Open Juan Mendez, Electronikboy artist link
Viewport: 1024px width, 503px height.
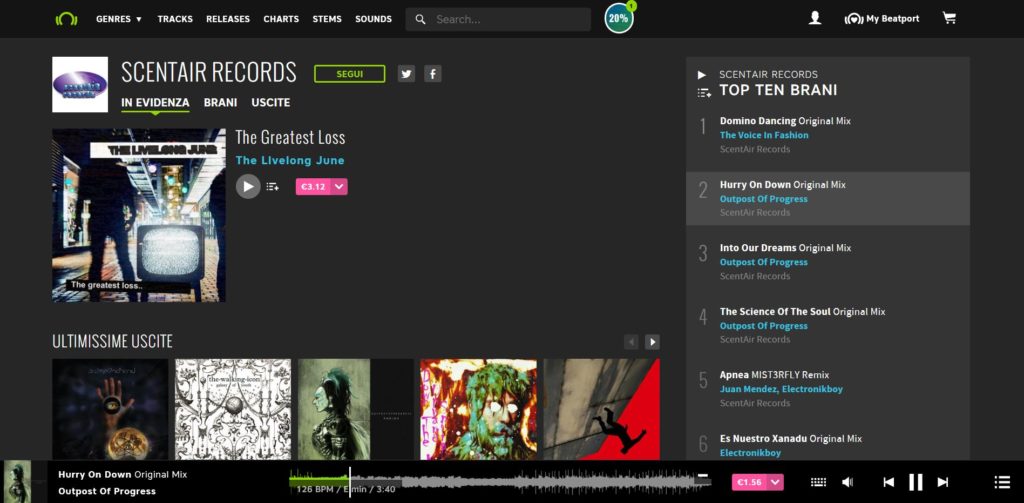[781, 389]
